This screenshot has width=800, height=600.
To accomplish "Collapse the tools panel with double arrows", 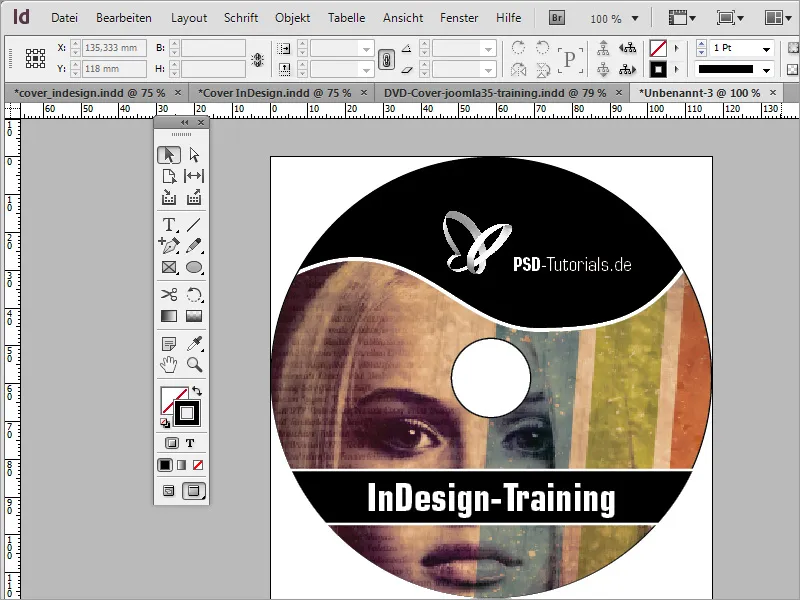I will [184, 122].
